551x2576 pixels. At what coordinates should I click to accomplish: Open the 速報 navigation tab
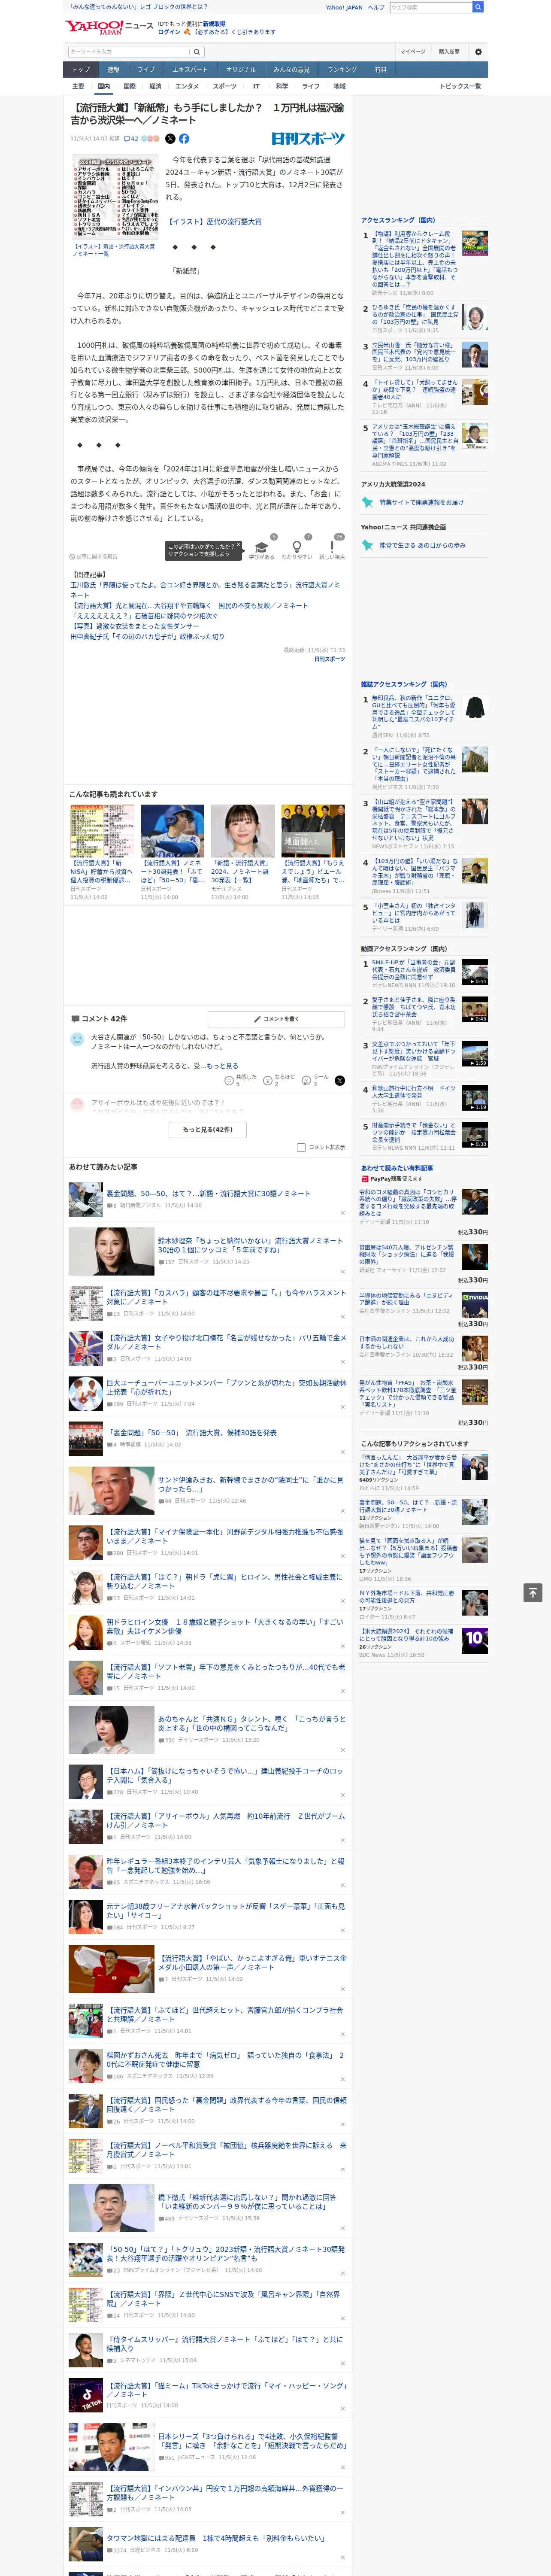113,70
